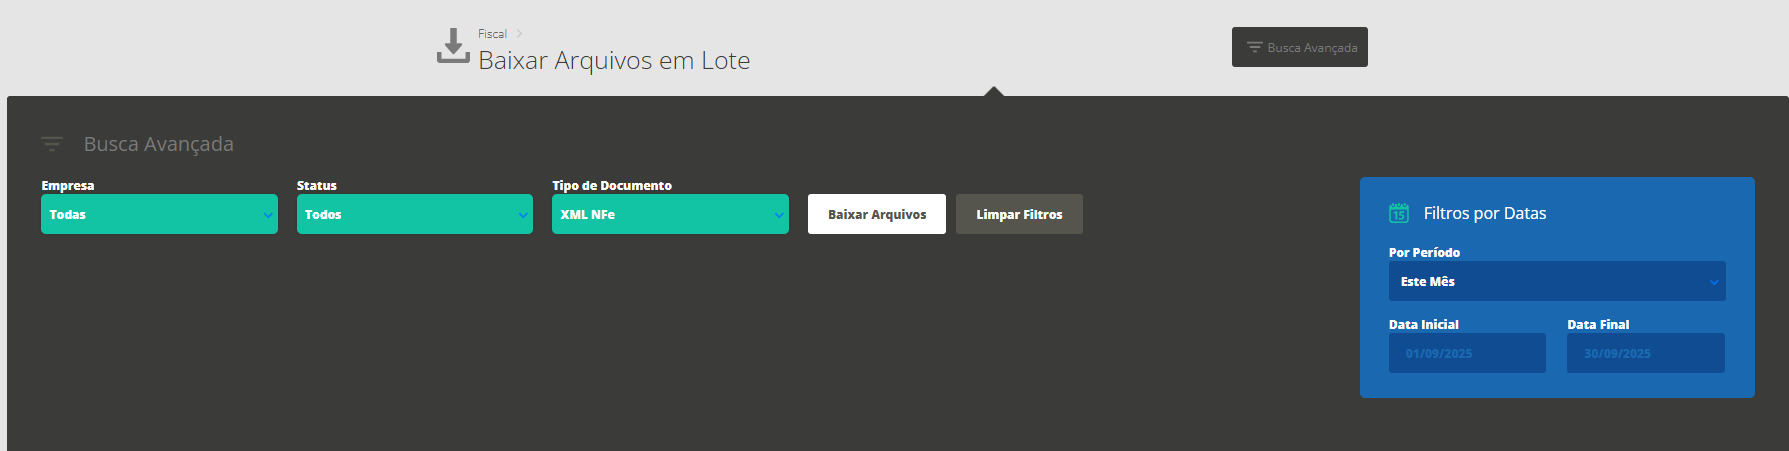The image size is (1789, 451).
Task: Focus the Data Inicial date field
Action: pos(1466,353)
